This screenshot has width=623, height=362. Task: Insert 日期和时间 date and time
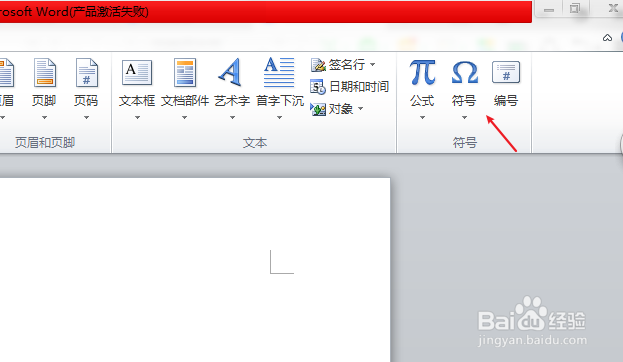[349, 87]
